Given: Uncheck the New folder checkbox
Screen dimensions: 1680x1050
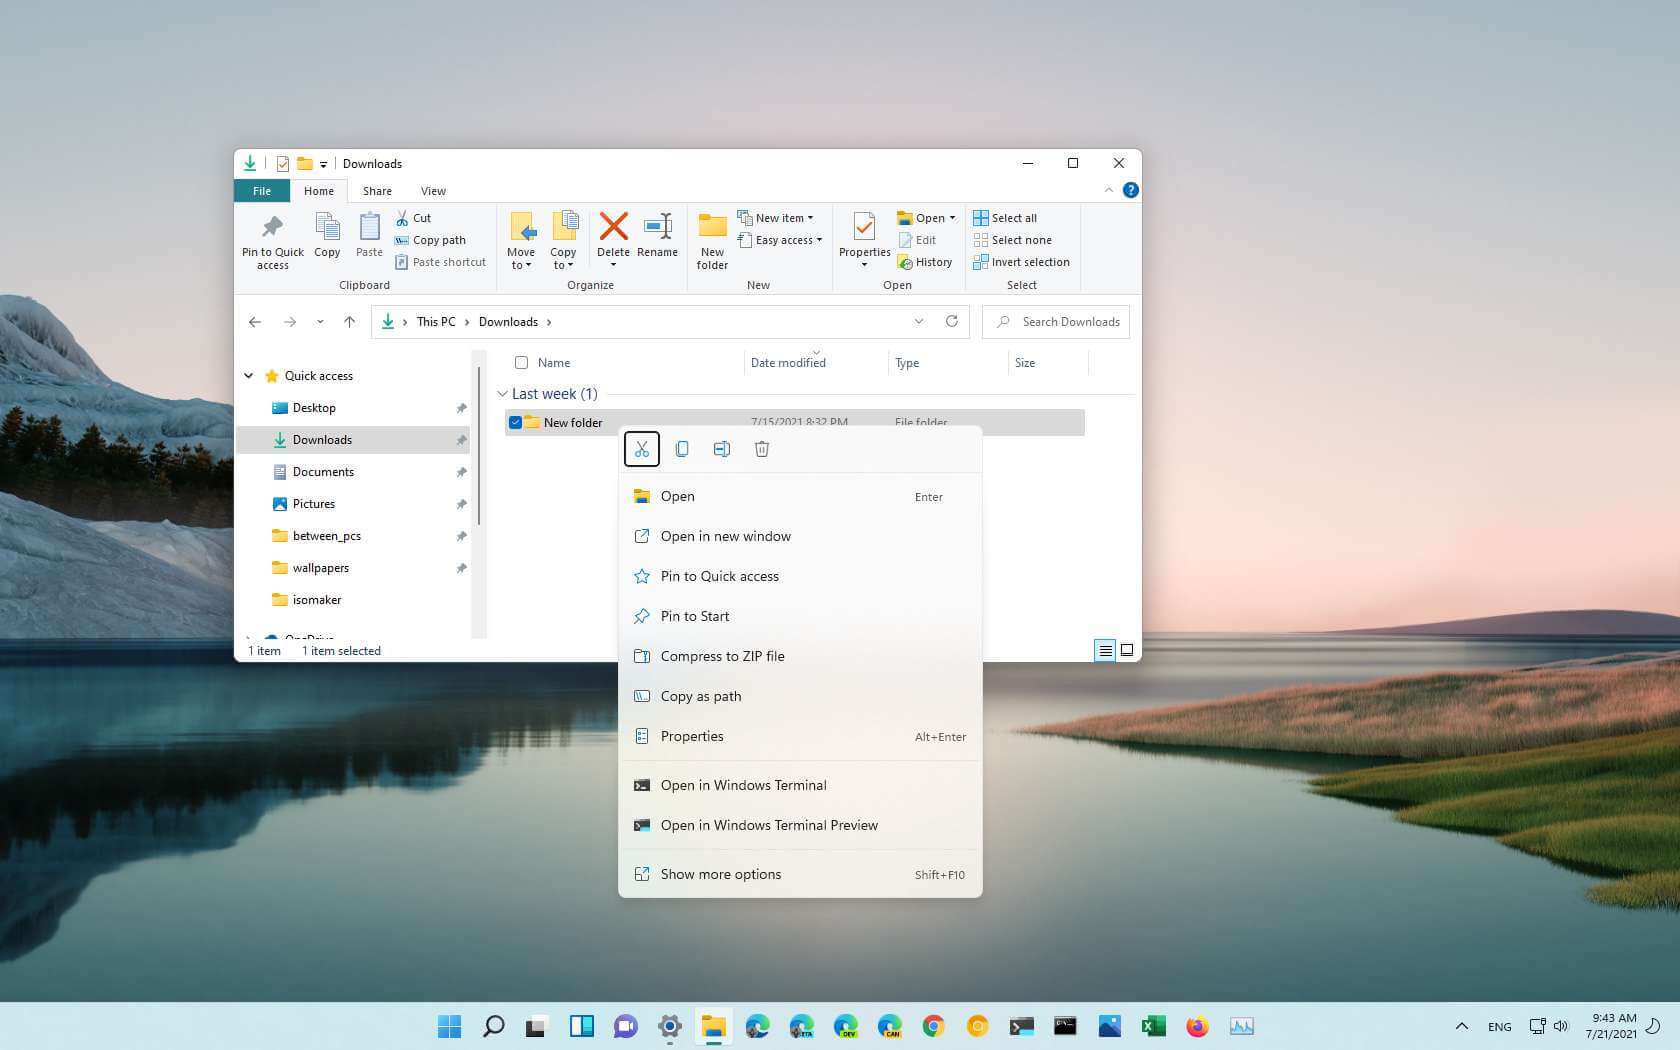Looking at the screenshot, I should 516,423.
